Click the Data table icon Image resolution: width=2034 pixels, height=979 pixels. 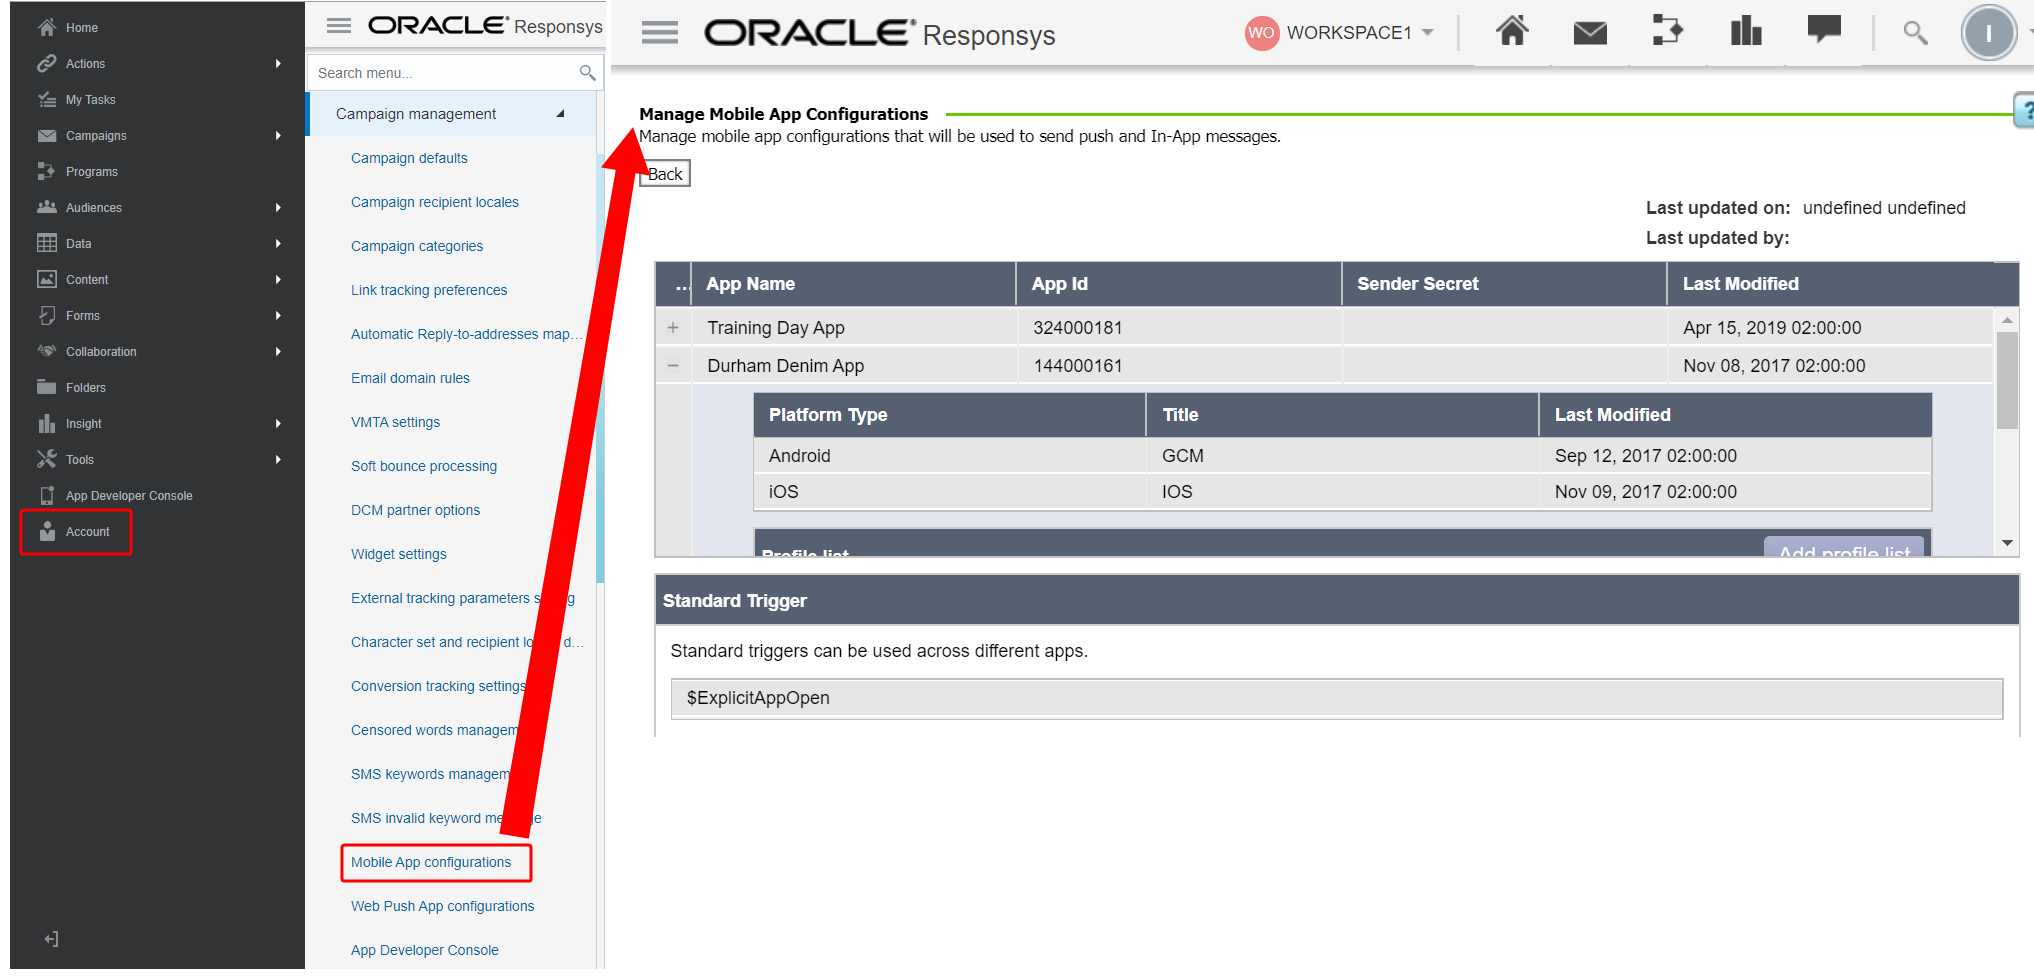coord(47,243)
